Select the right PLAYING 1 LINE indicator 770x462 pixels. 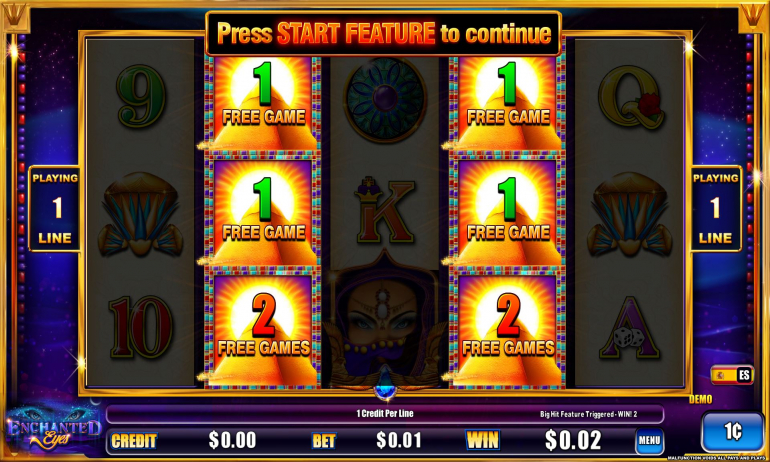click(715, 209)
